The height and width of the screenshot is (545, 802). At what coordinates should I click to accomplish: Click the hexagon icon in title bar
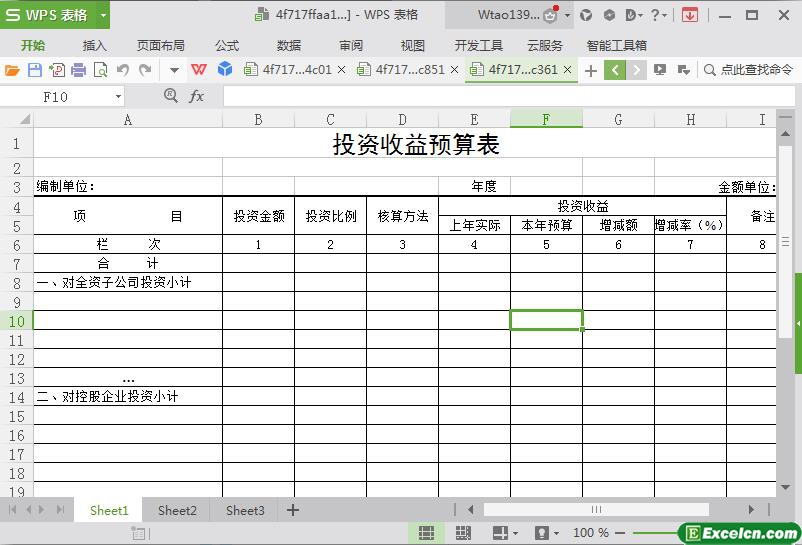click(609, 15)
